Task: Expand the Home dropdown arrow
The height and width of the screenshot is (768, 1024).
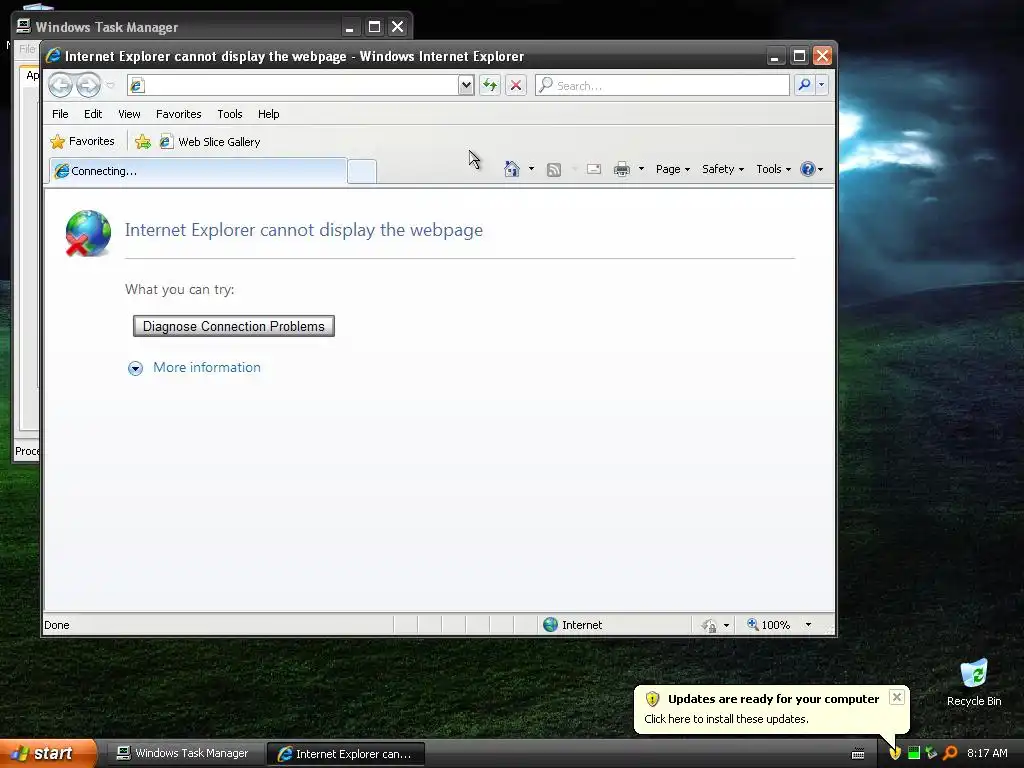Action: click(x=531, y=169)
